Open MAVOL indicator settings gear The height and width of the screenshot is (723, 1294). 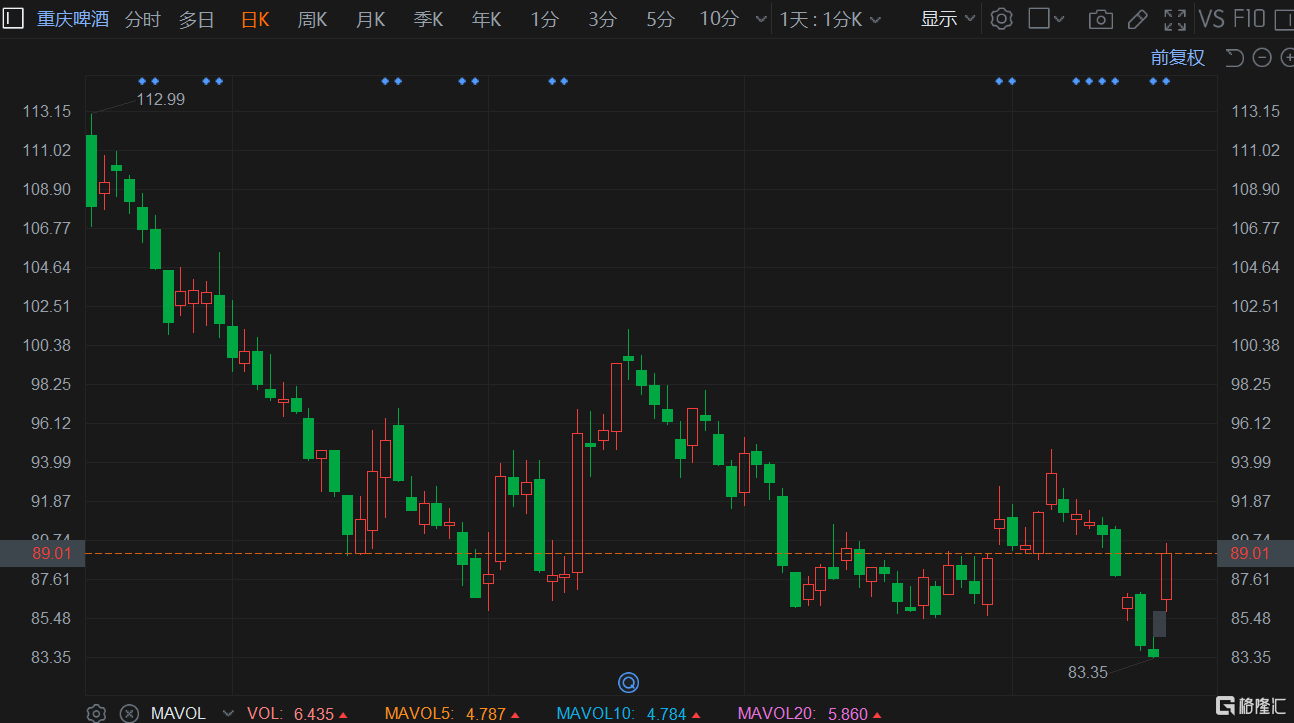tap(96, 713)
